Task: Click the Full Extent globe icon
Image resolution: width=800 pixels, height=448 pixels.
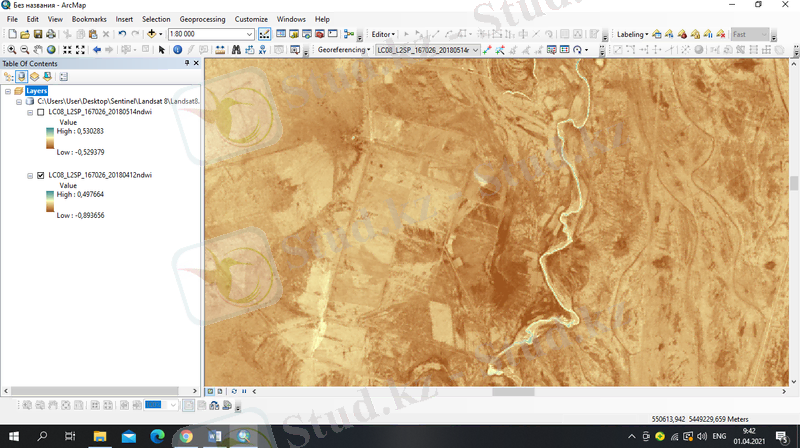Action: coord(51,49)
